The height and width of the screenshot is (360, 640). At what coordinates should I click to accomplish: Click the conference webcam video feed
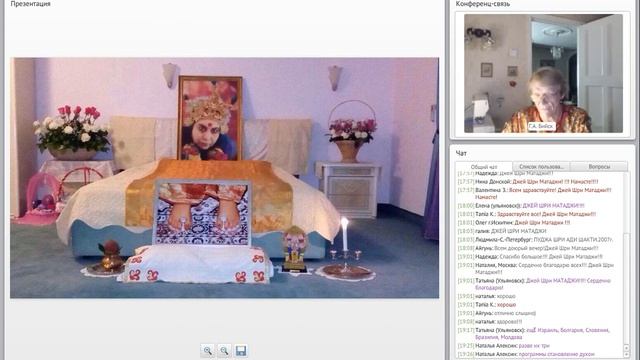click(543, 73)
